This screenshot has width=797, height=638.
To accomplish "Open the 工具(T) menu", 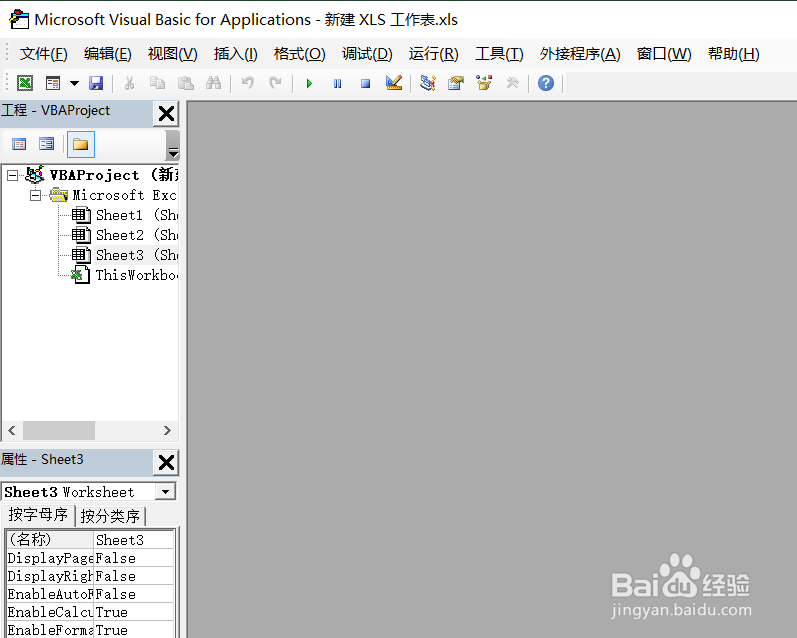I will tap(499, 54).
